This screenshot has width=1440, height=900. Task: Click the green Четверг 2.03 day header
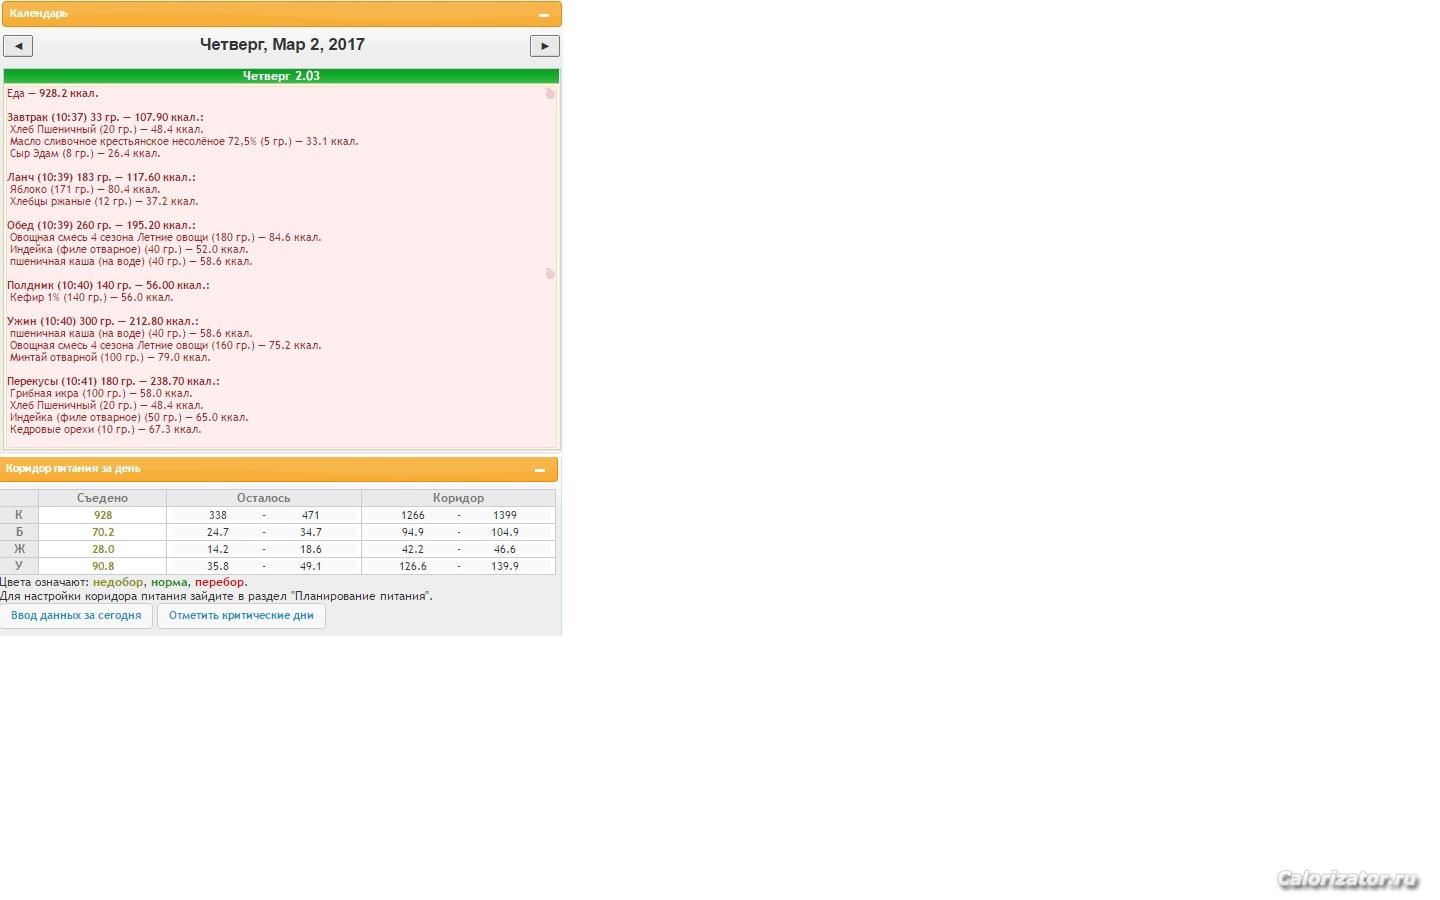click(281, 76)
